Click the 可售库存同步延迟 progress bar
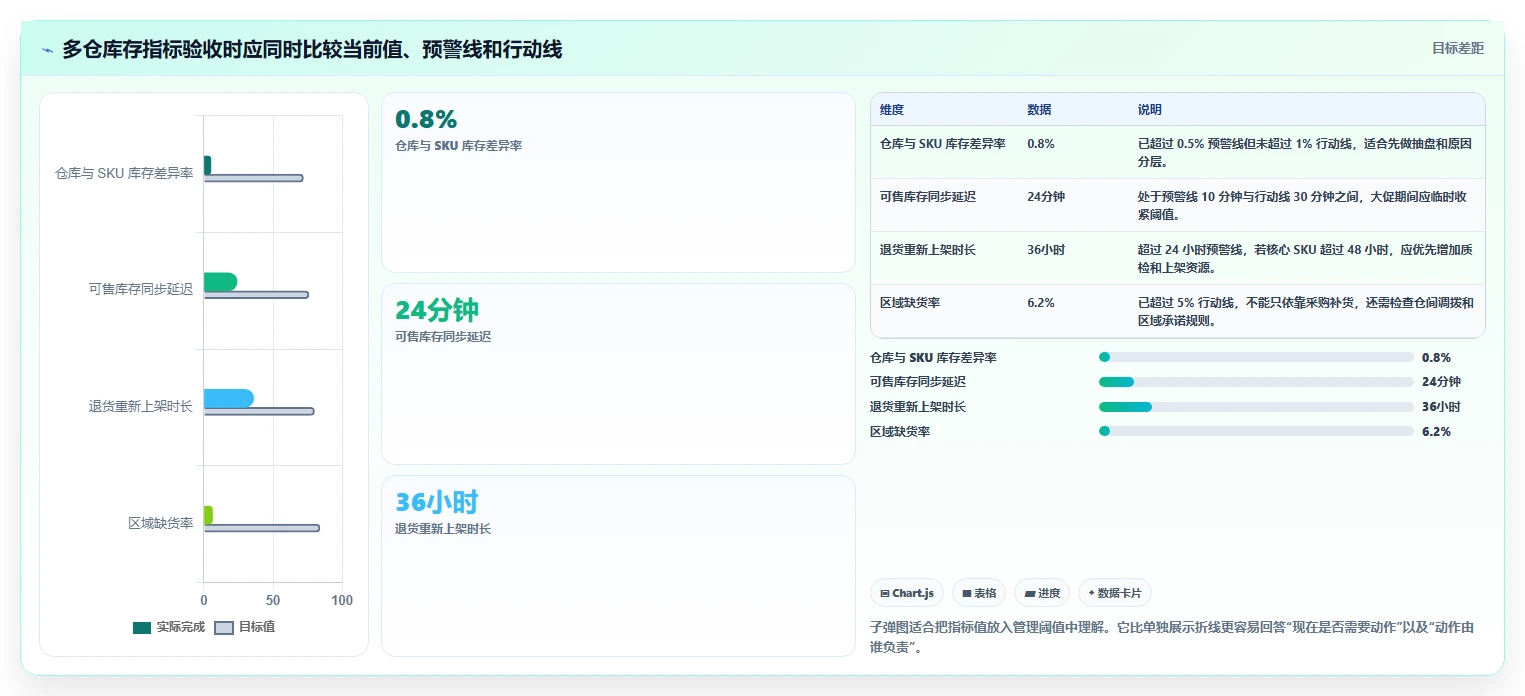Screen dimensions: 1525x696 1256,382
